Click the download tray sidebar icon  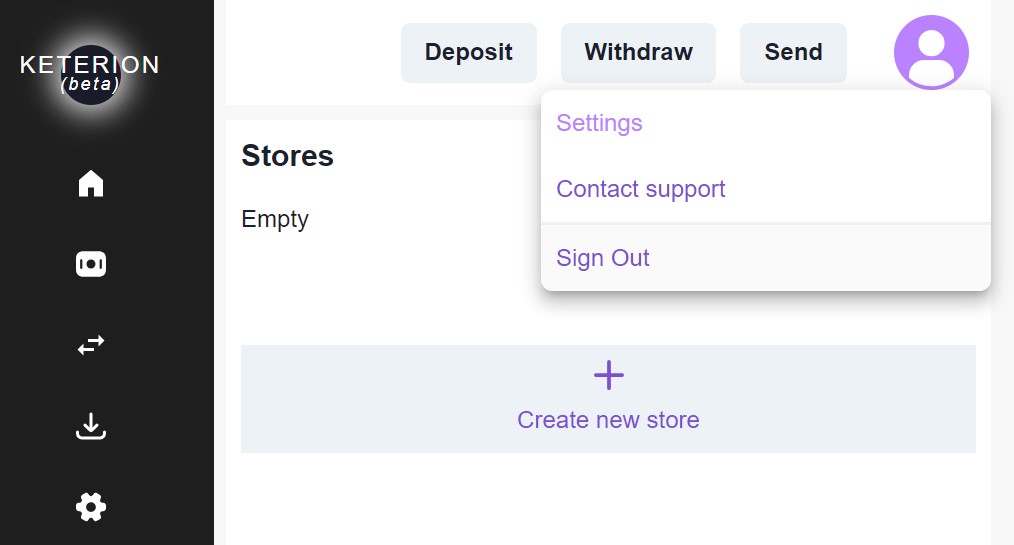pos(91,427)
